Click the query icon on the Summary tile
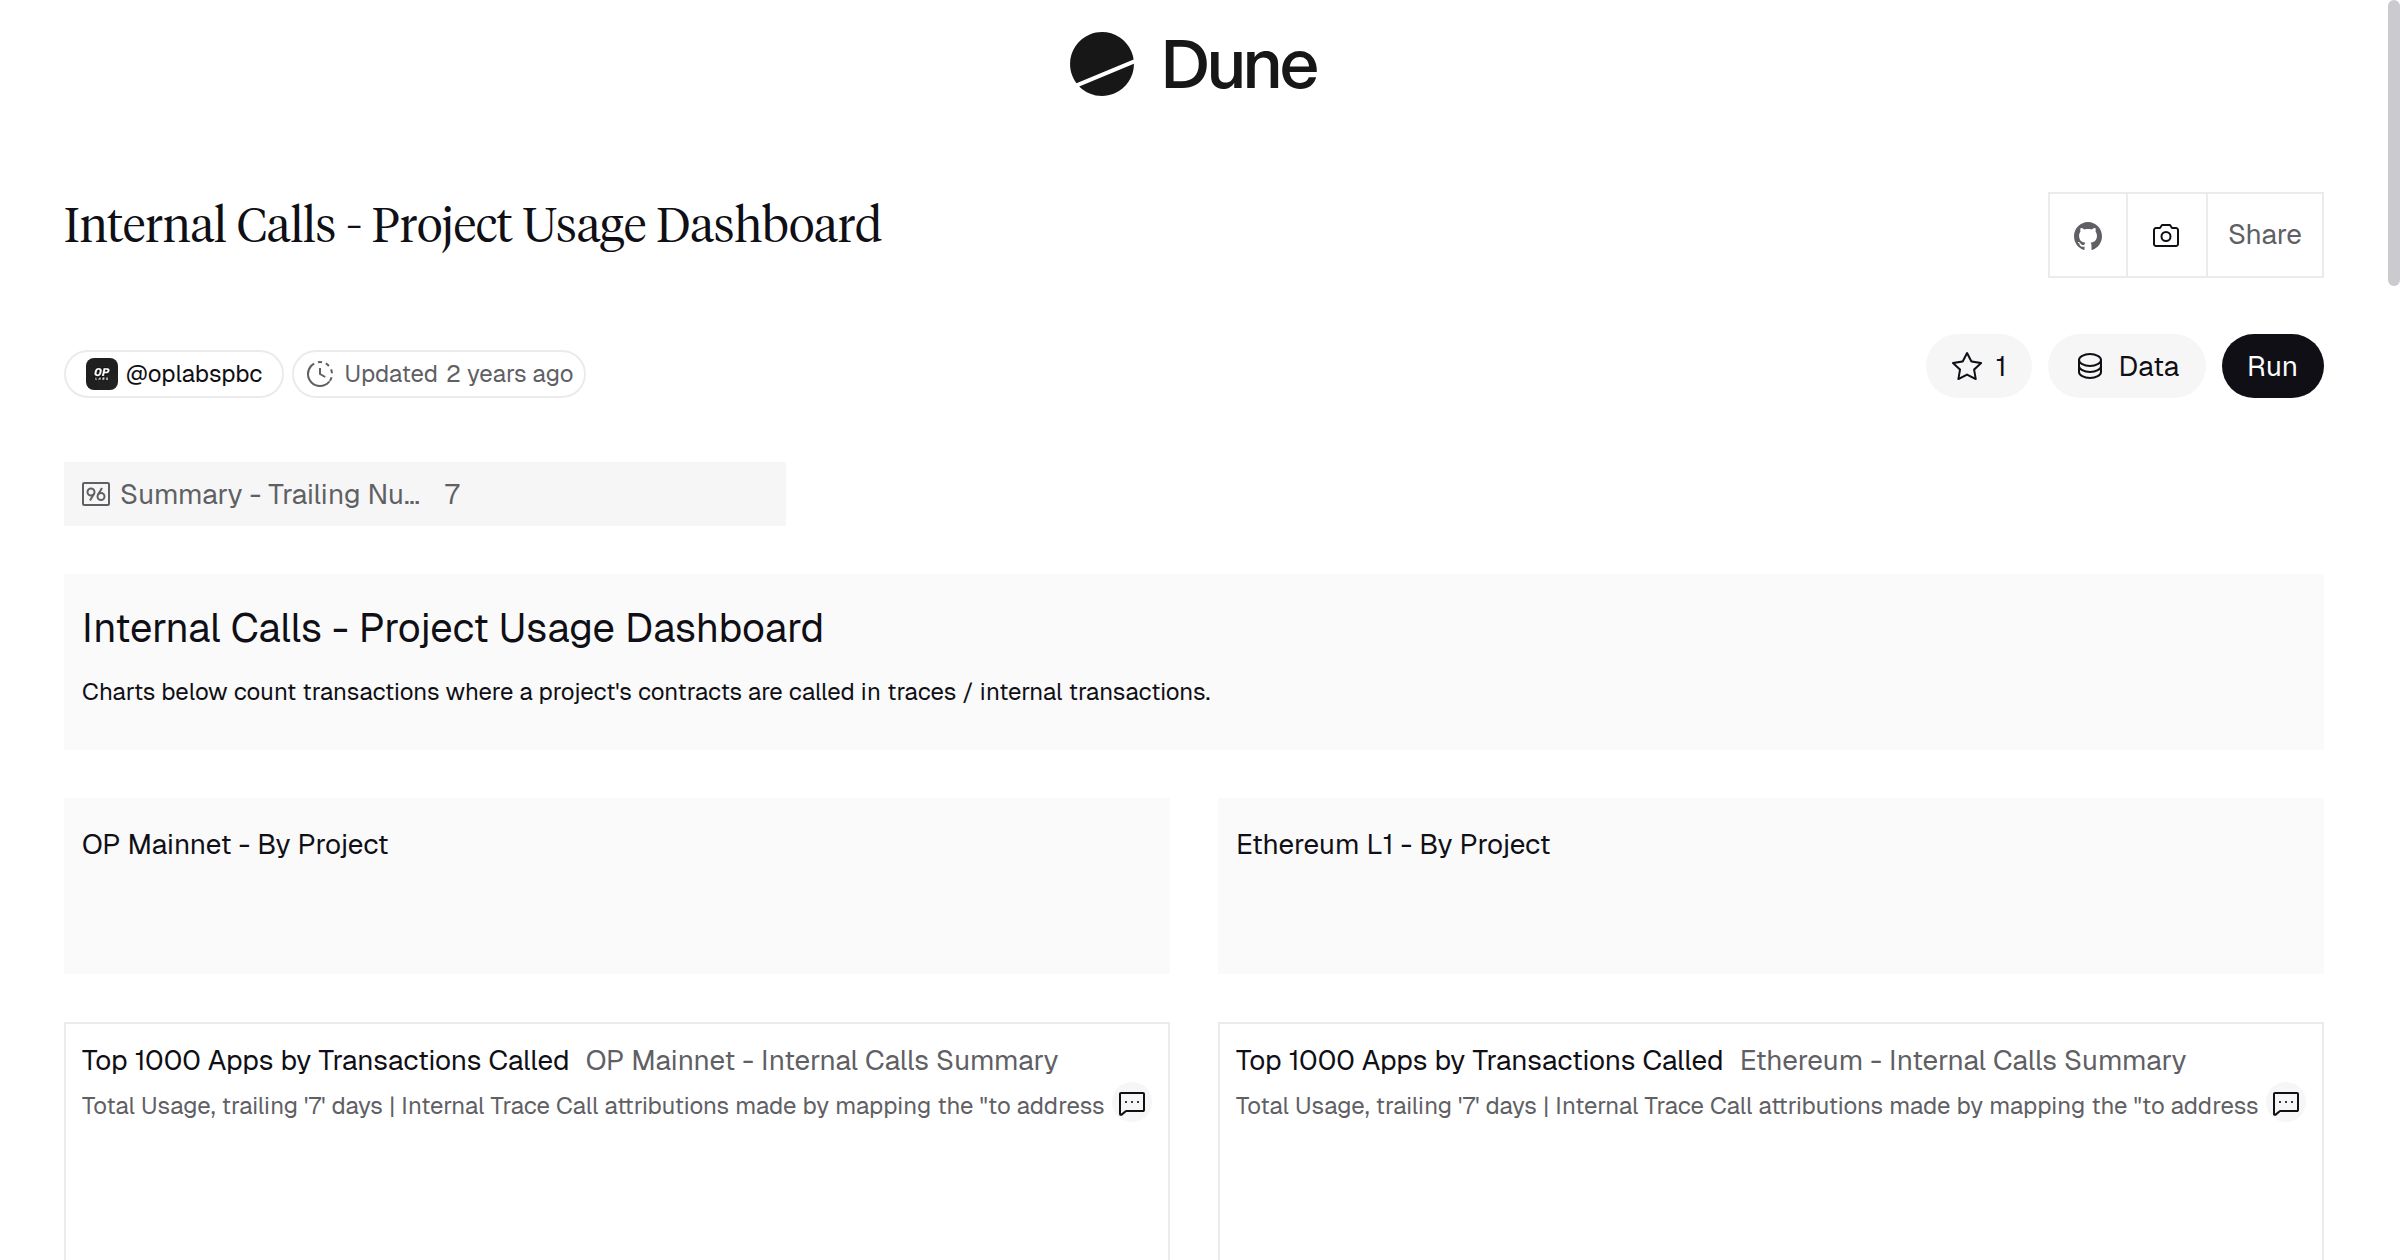This screenshot has width=2400, height=1260. [x=96, y=493]
